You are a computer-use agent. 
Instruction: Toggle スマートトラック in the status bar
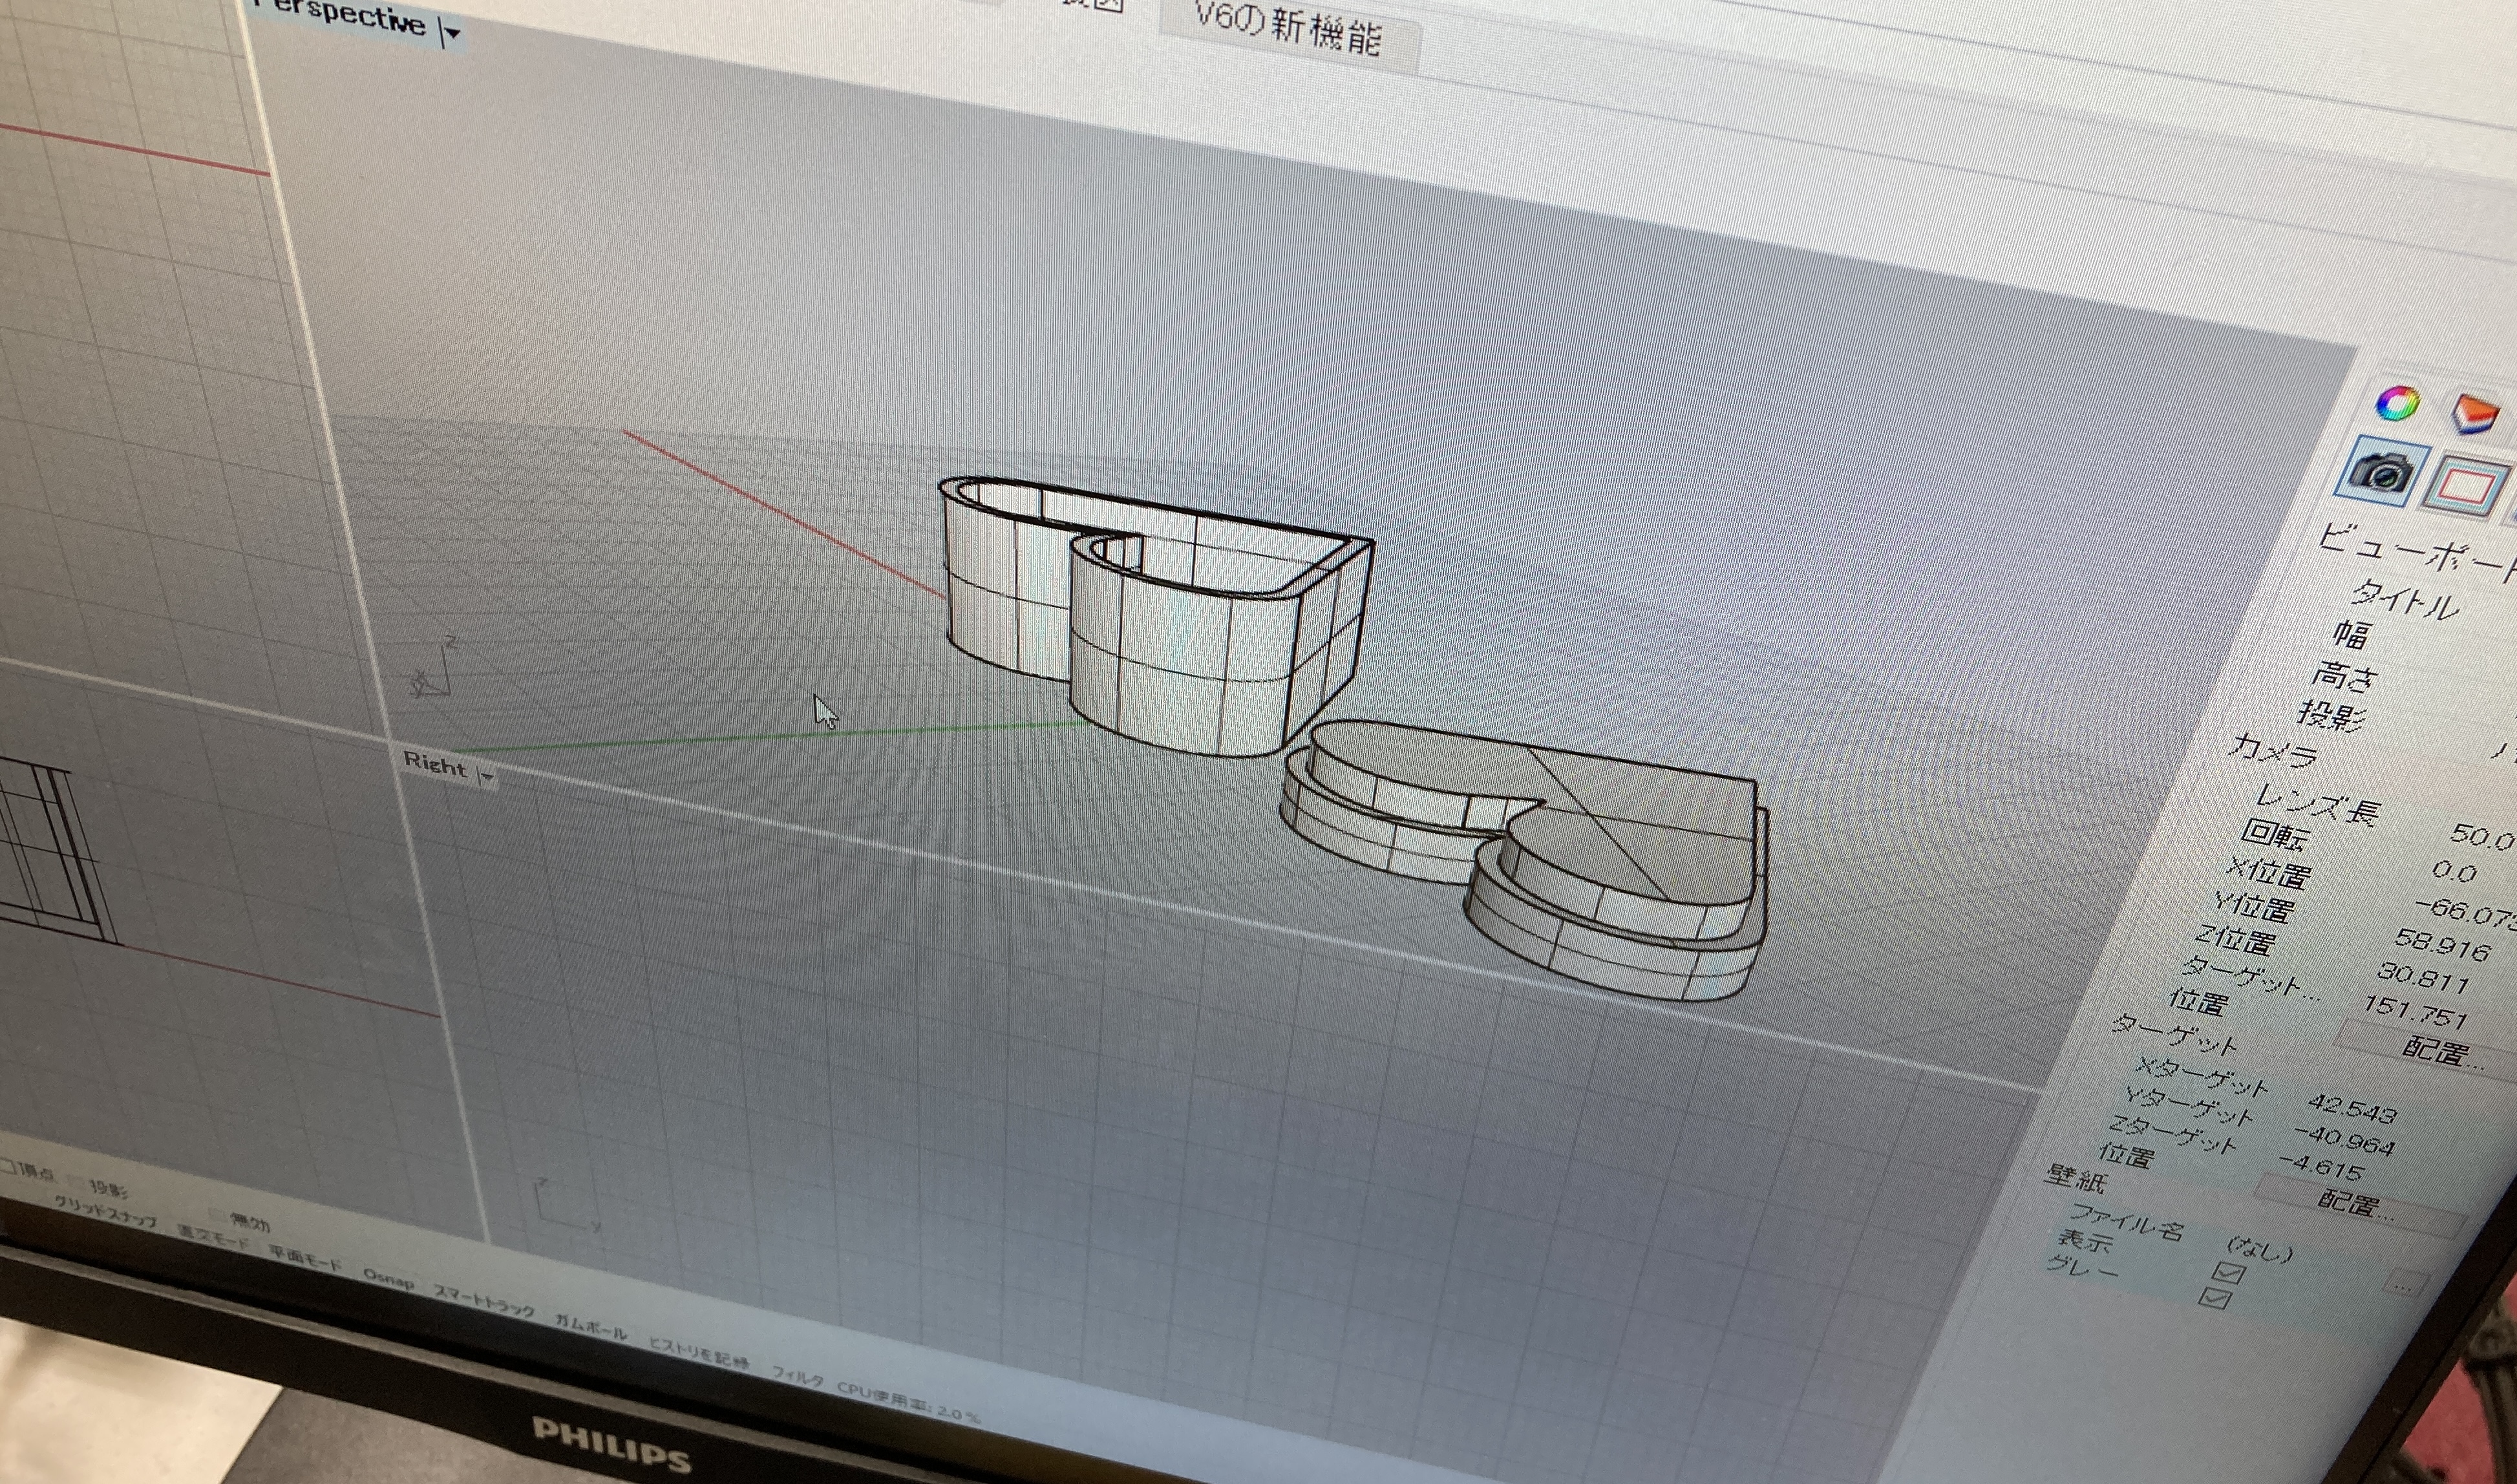point(483,1300)
